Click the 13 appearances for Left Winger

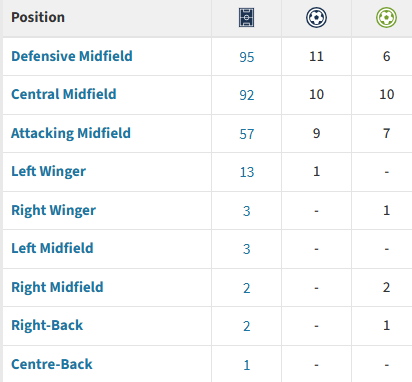[247, 172]
